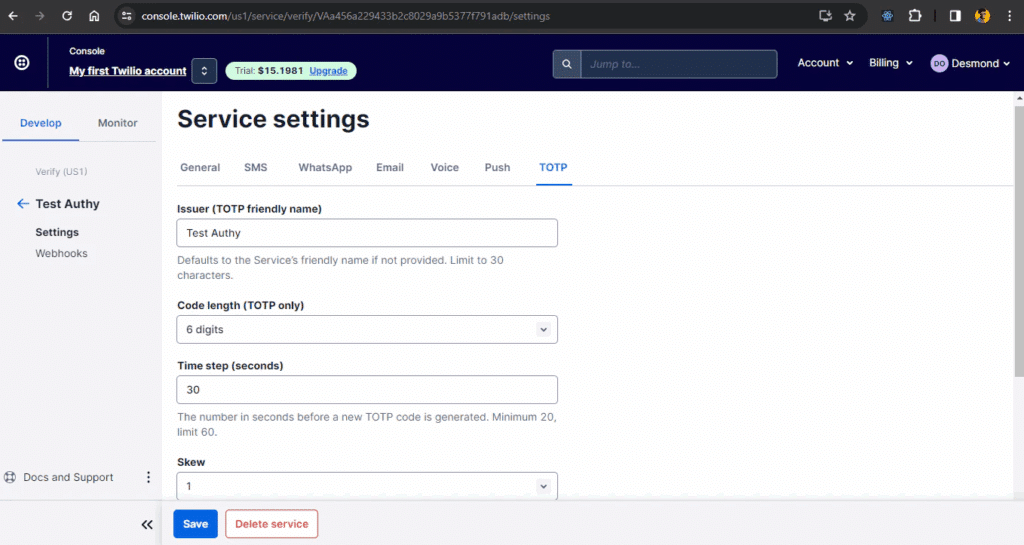Reload the page in browser
Viewport: 1024px width, 545px height.
click(x=67, y=16)
